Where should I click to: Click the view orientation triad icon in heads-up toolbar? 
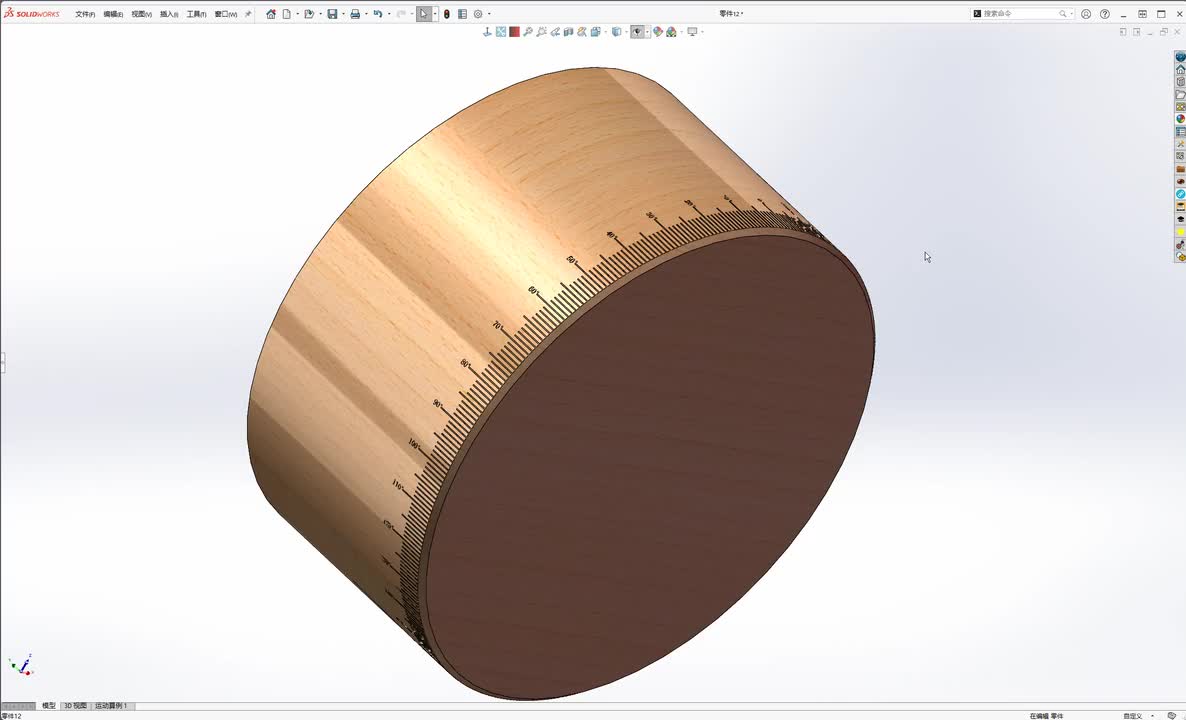pyautogui.click(x=487, y=32)
